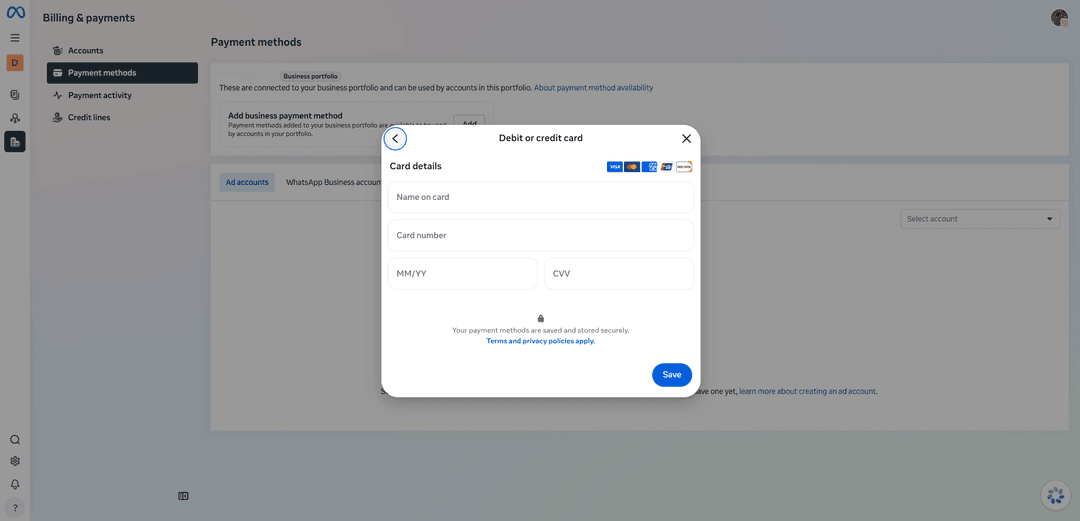
Task: Click the American Express logo
Action: (x=649, y=167)
